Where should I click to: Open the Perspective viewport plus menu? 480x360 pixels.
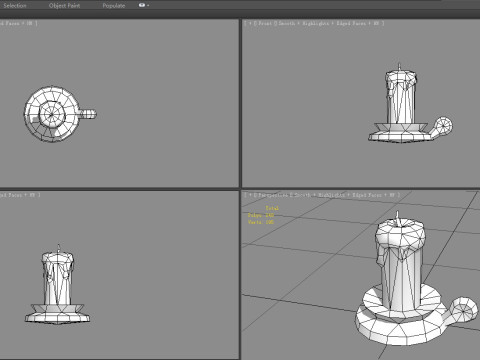(x=250, y=195)
